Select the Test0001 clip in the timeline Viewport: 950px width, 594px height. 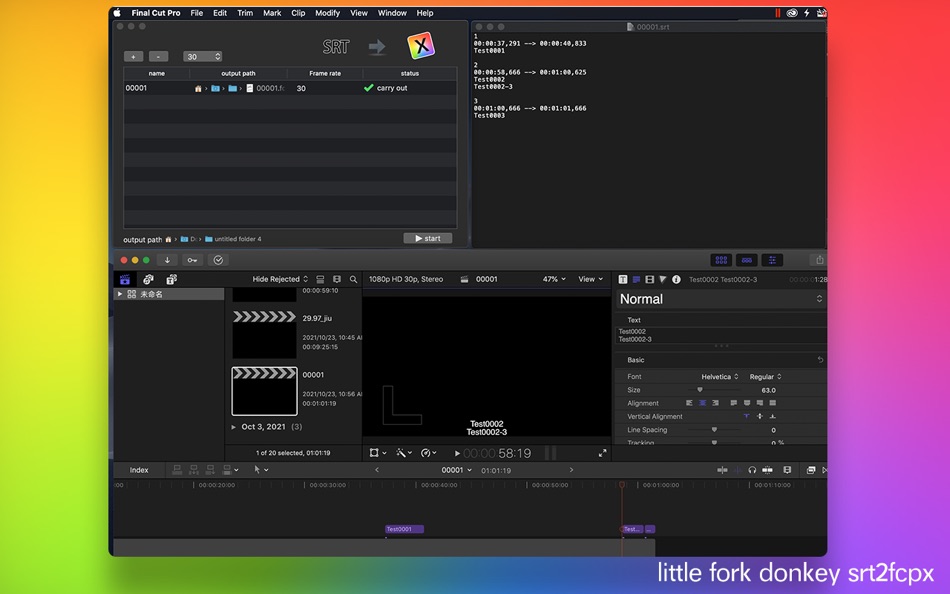(x=402, y=529)
